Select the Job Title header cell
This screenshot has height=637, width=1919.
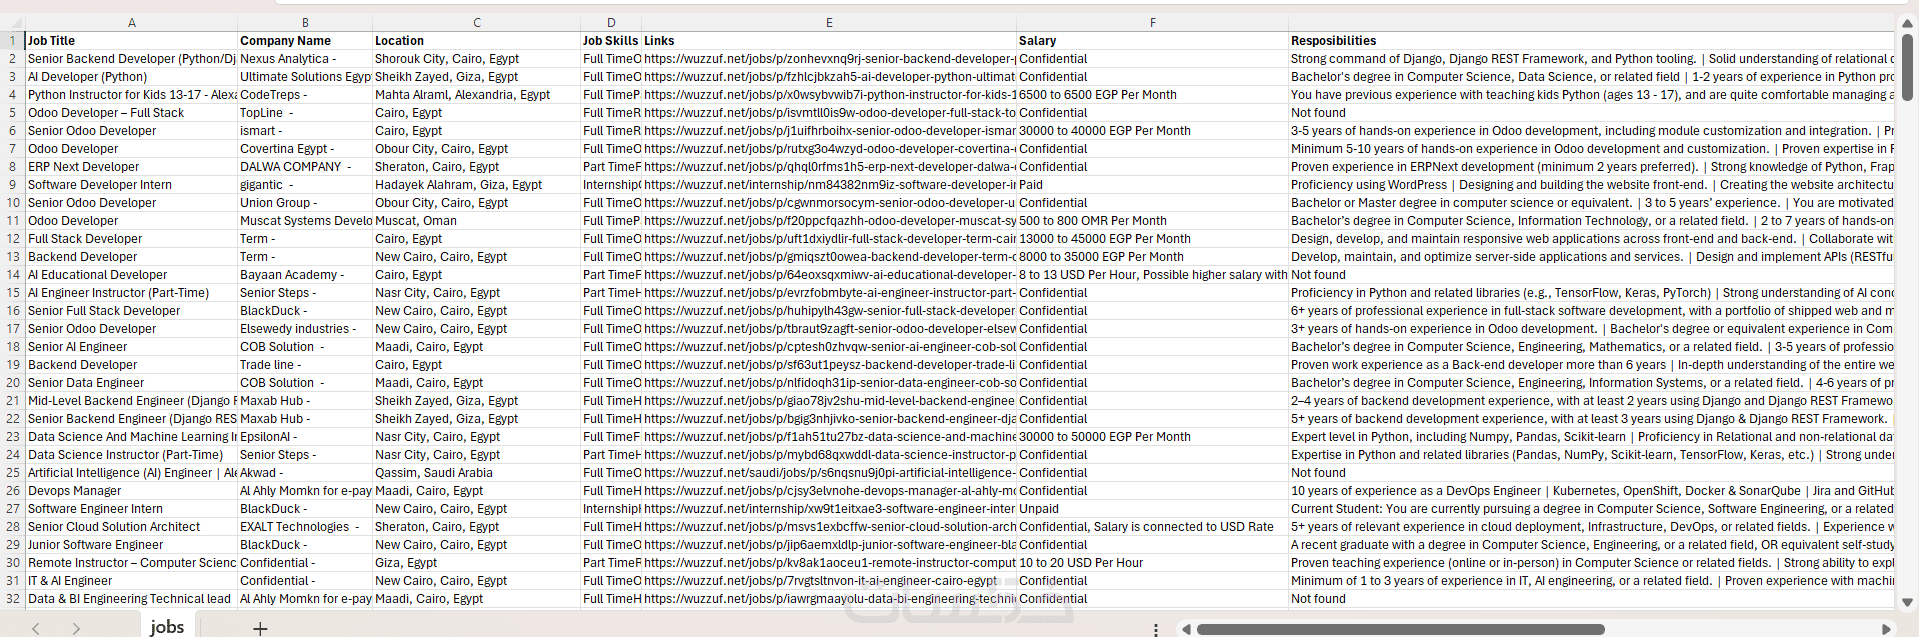click(131, 41)
